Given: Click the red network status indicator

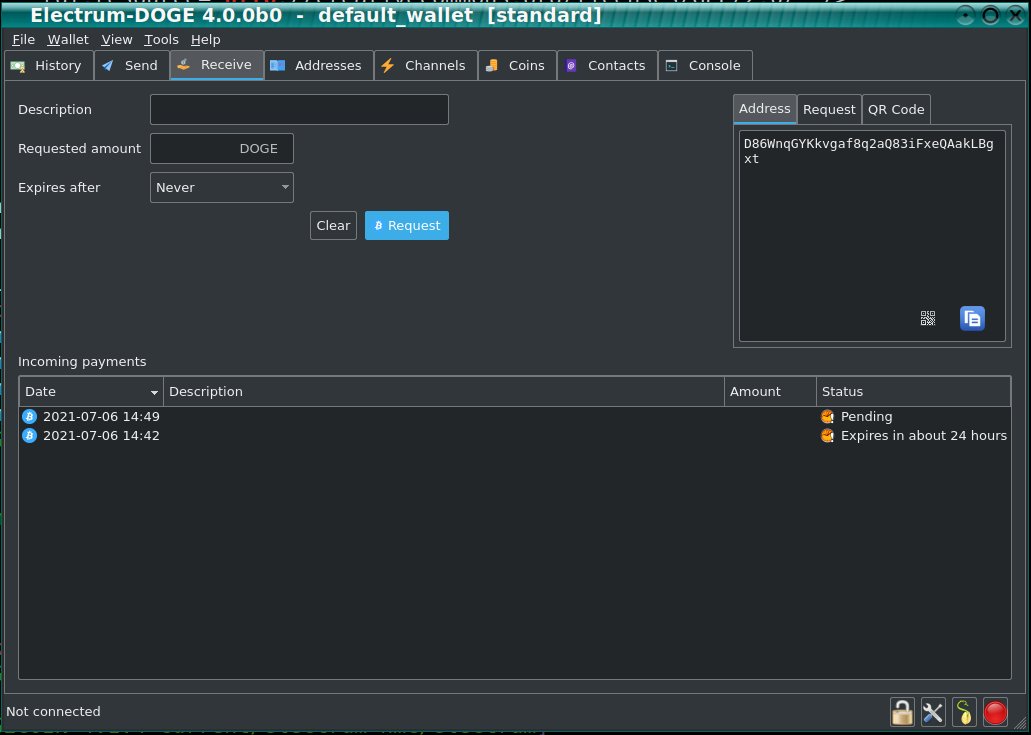Looking at the screenshot, I should 995,713.
